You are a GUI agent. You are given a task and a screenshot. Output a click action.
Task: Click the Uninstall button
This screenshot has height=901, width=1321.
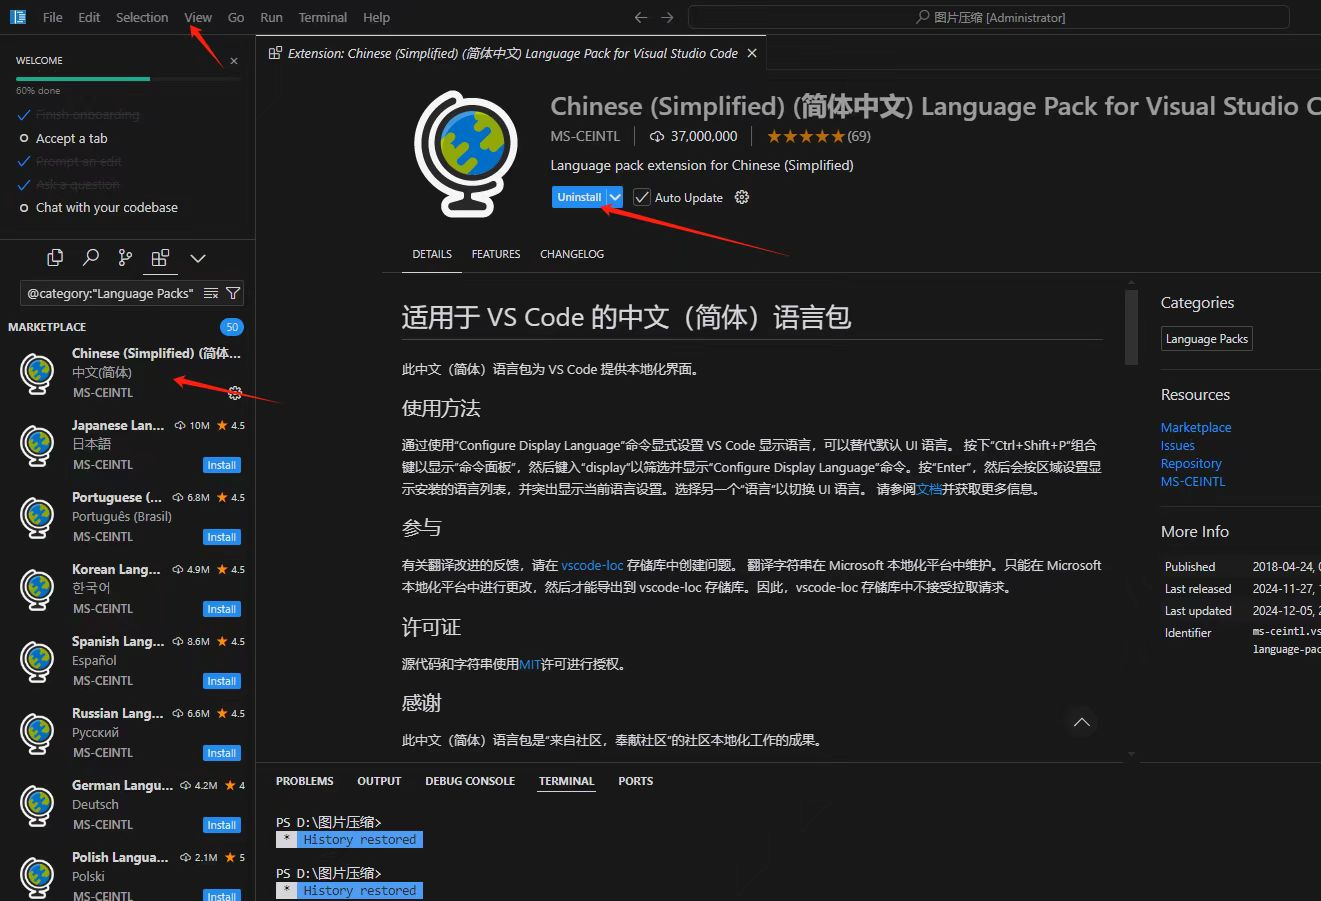579,197
